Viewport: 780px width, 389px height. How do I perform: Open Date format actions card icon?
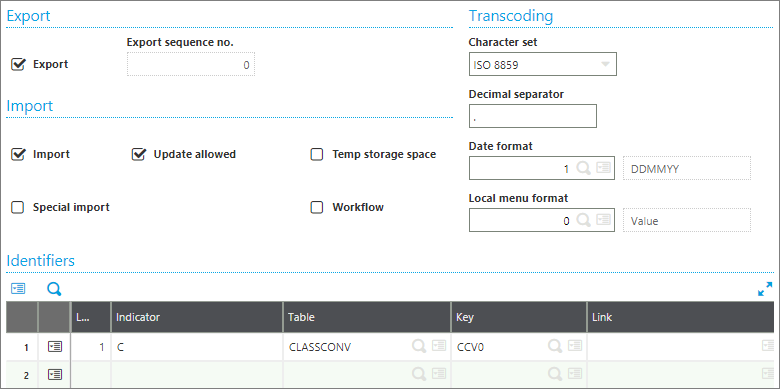click(603, 168)
